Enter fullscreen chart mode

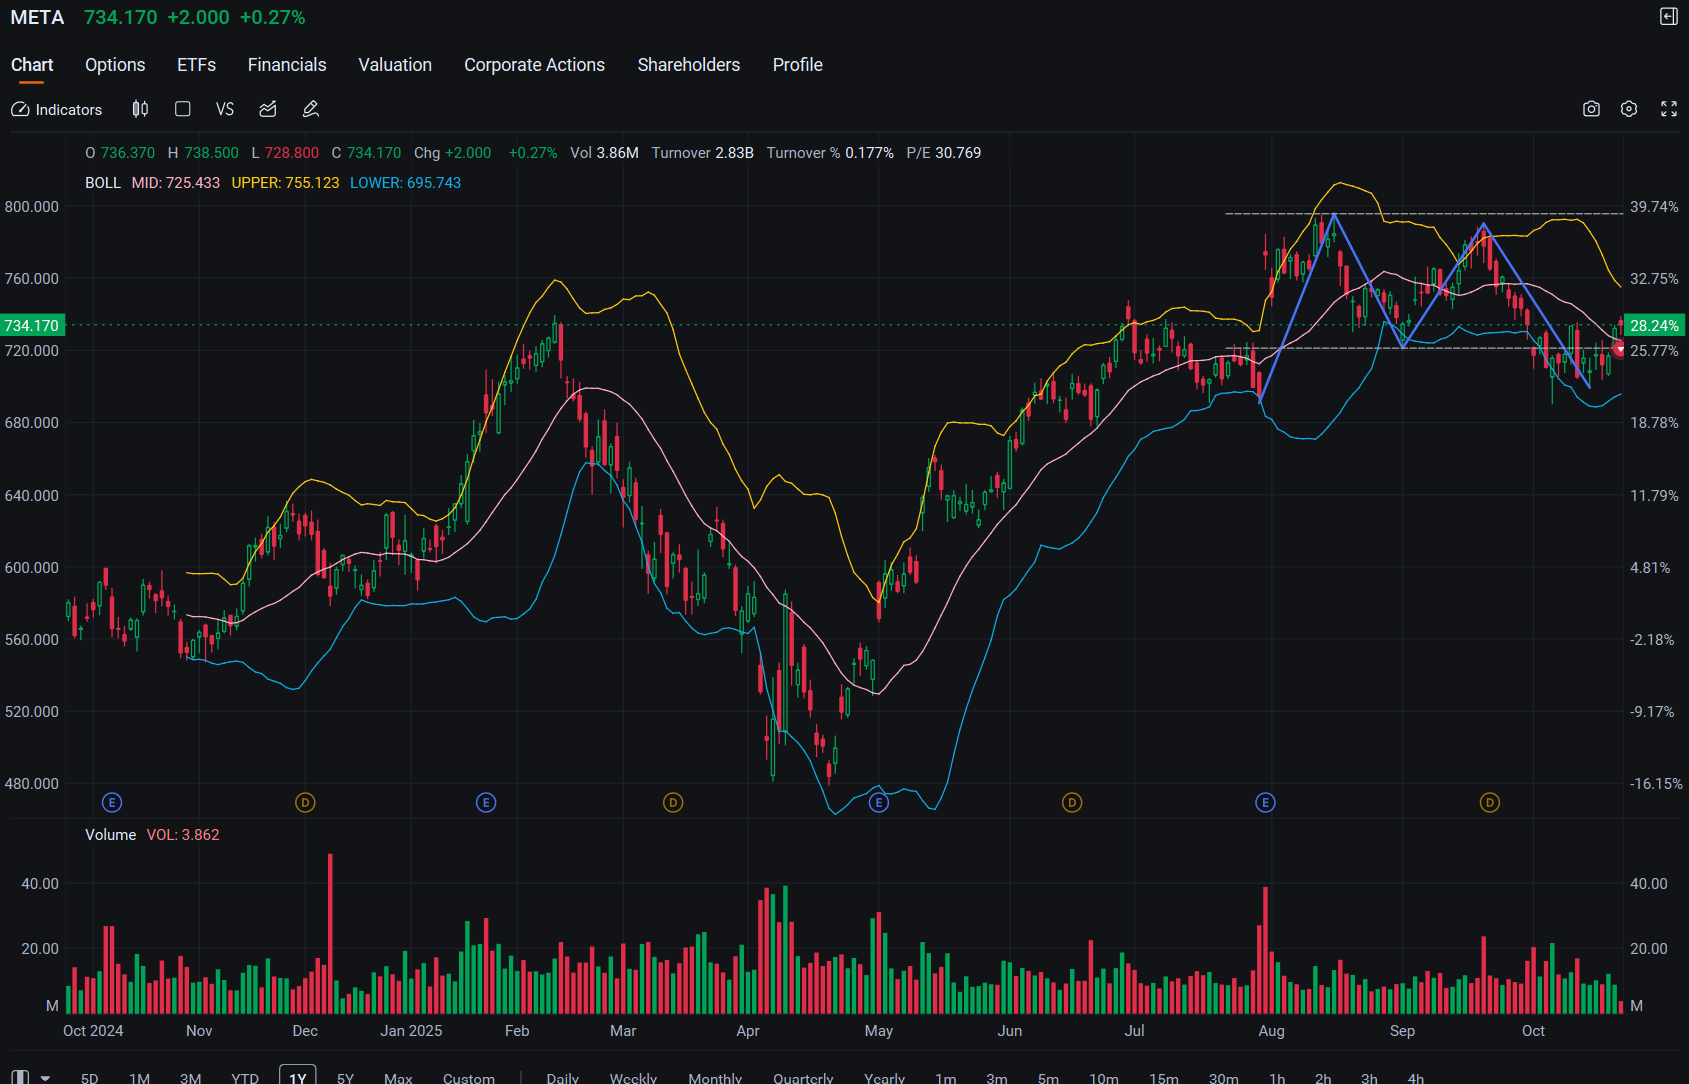coord(1669,109)
